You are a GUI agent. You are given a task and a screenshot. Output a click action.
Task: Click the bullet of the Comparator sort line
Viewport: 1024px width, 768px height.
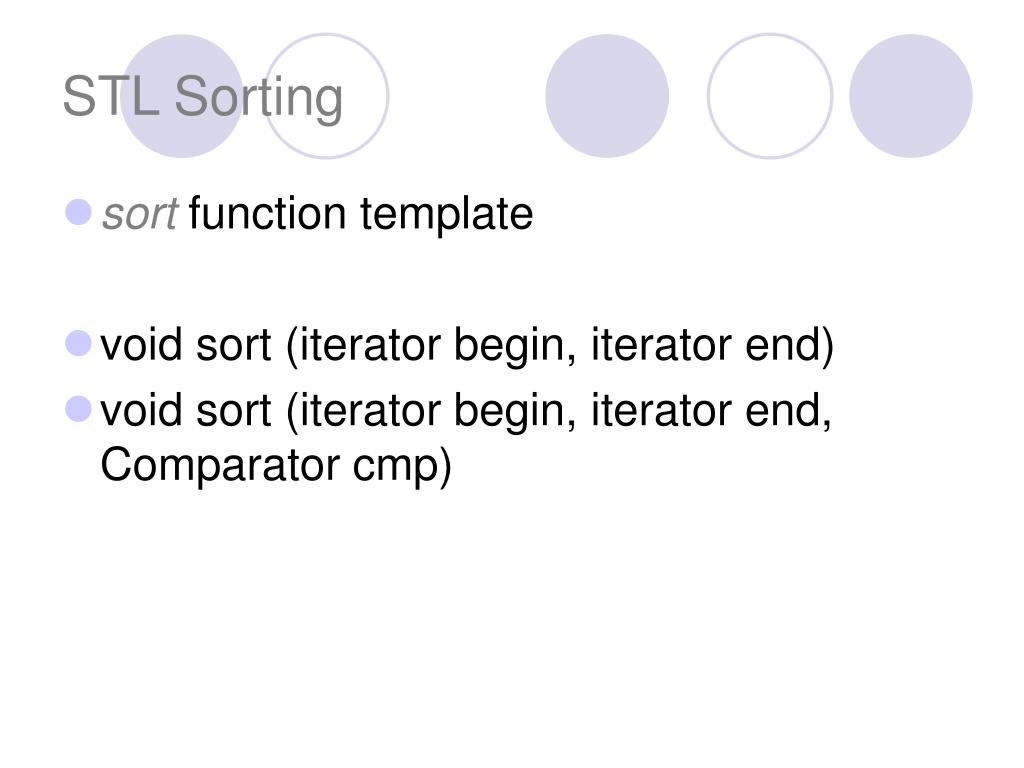78,409
